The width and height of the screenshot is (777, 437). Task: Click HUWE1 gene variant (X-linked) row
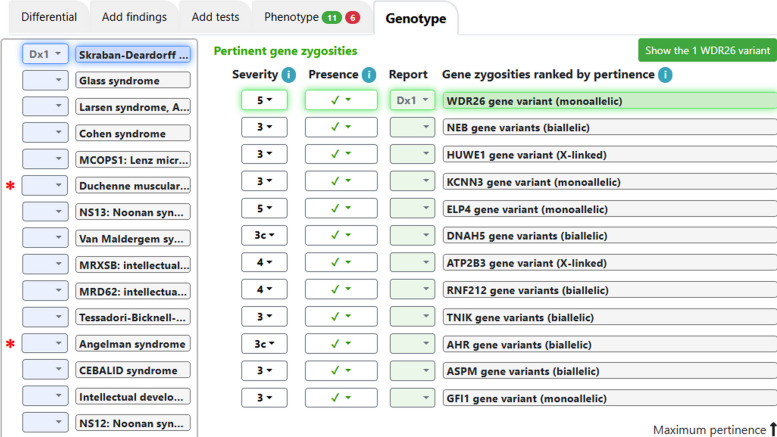point(610,155)
